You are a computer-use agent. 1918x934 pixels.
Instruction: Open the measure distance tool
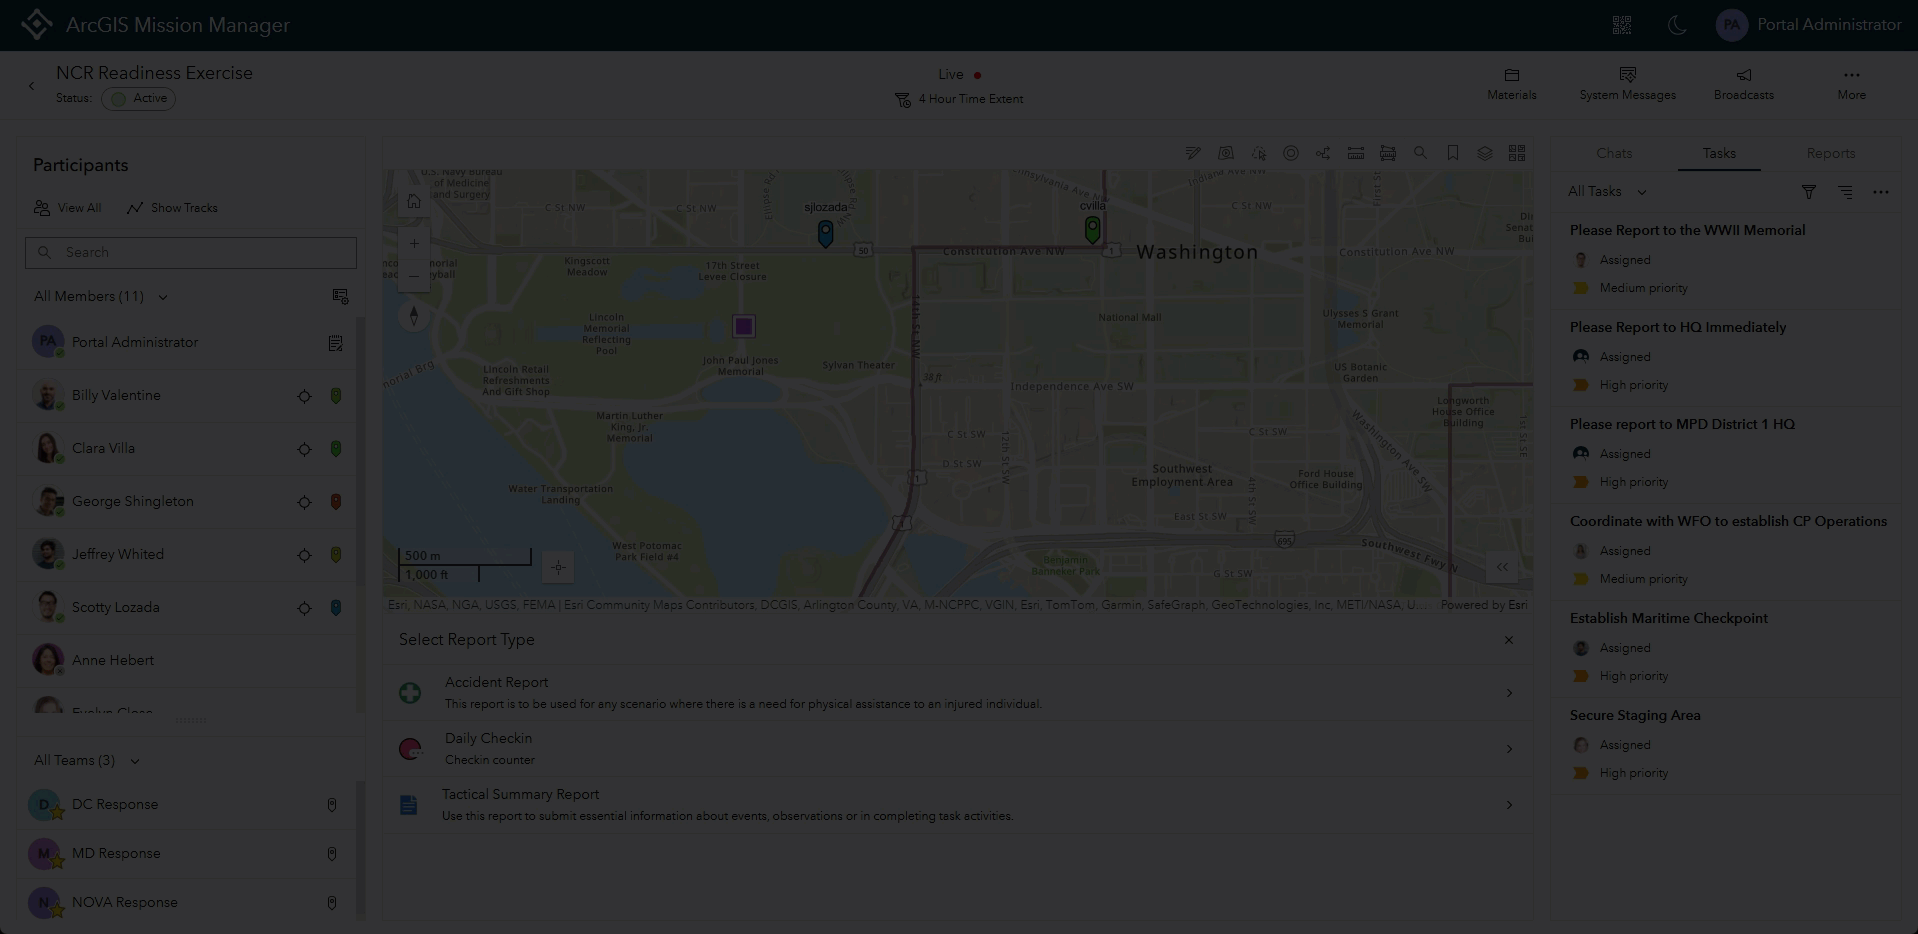(x=1355, y=153)
